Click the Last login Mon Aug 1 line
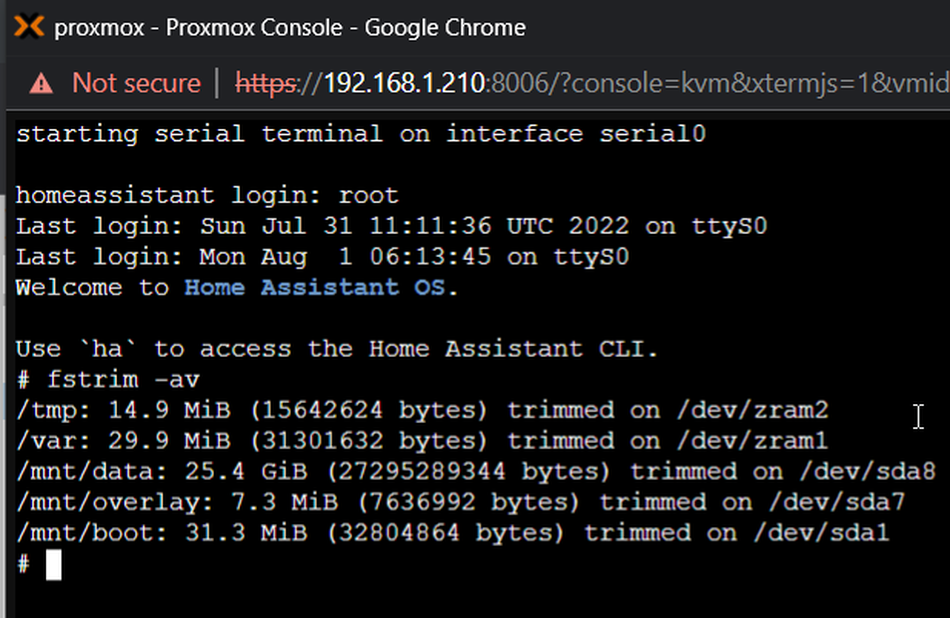The width and height of the screenshot is (950, 618). point(322,257)
